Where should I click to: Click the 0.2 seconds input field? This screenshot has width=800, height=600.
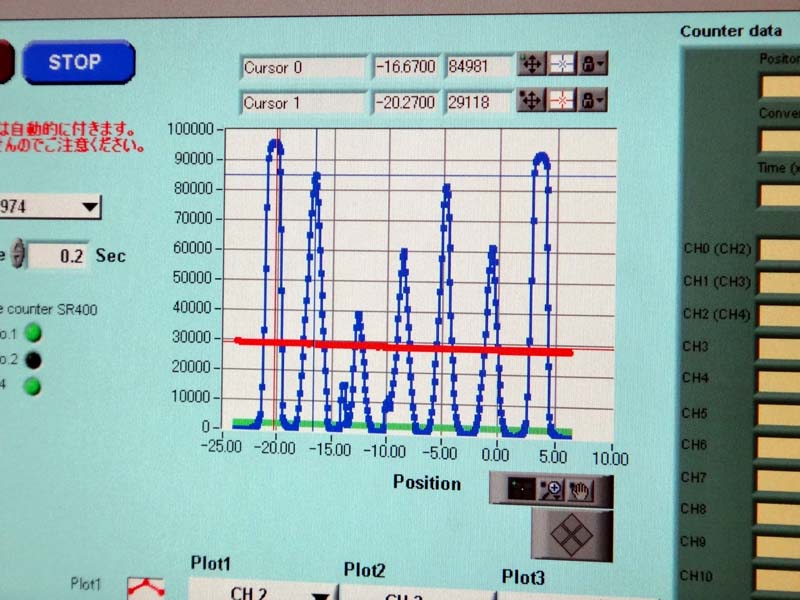pos(58,256)
